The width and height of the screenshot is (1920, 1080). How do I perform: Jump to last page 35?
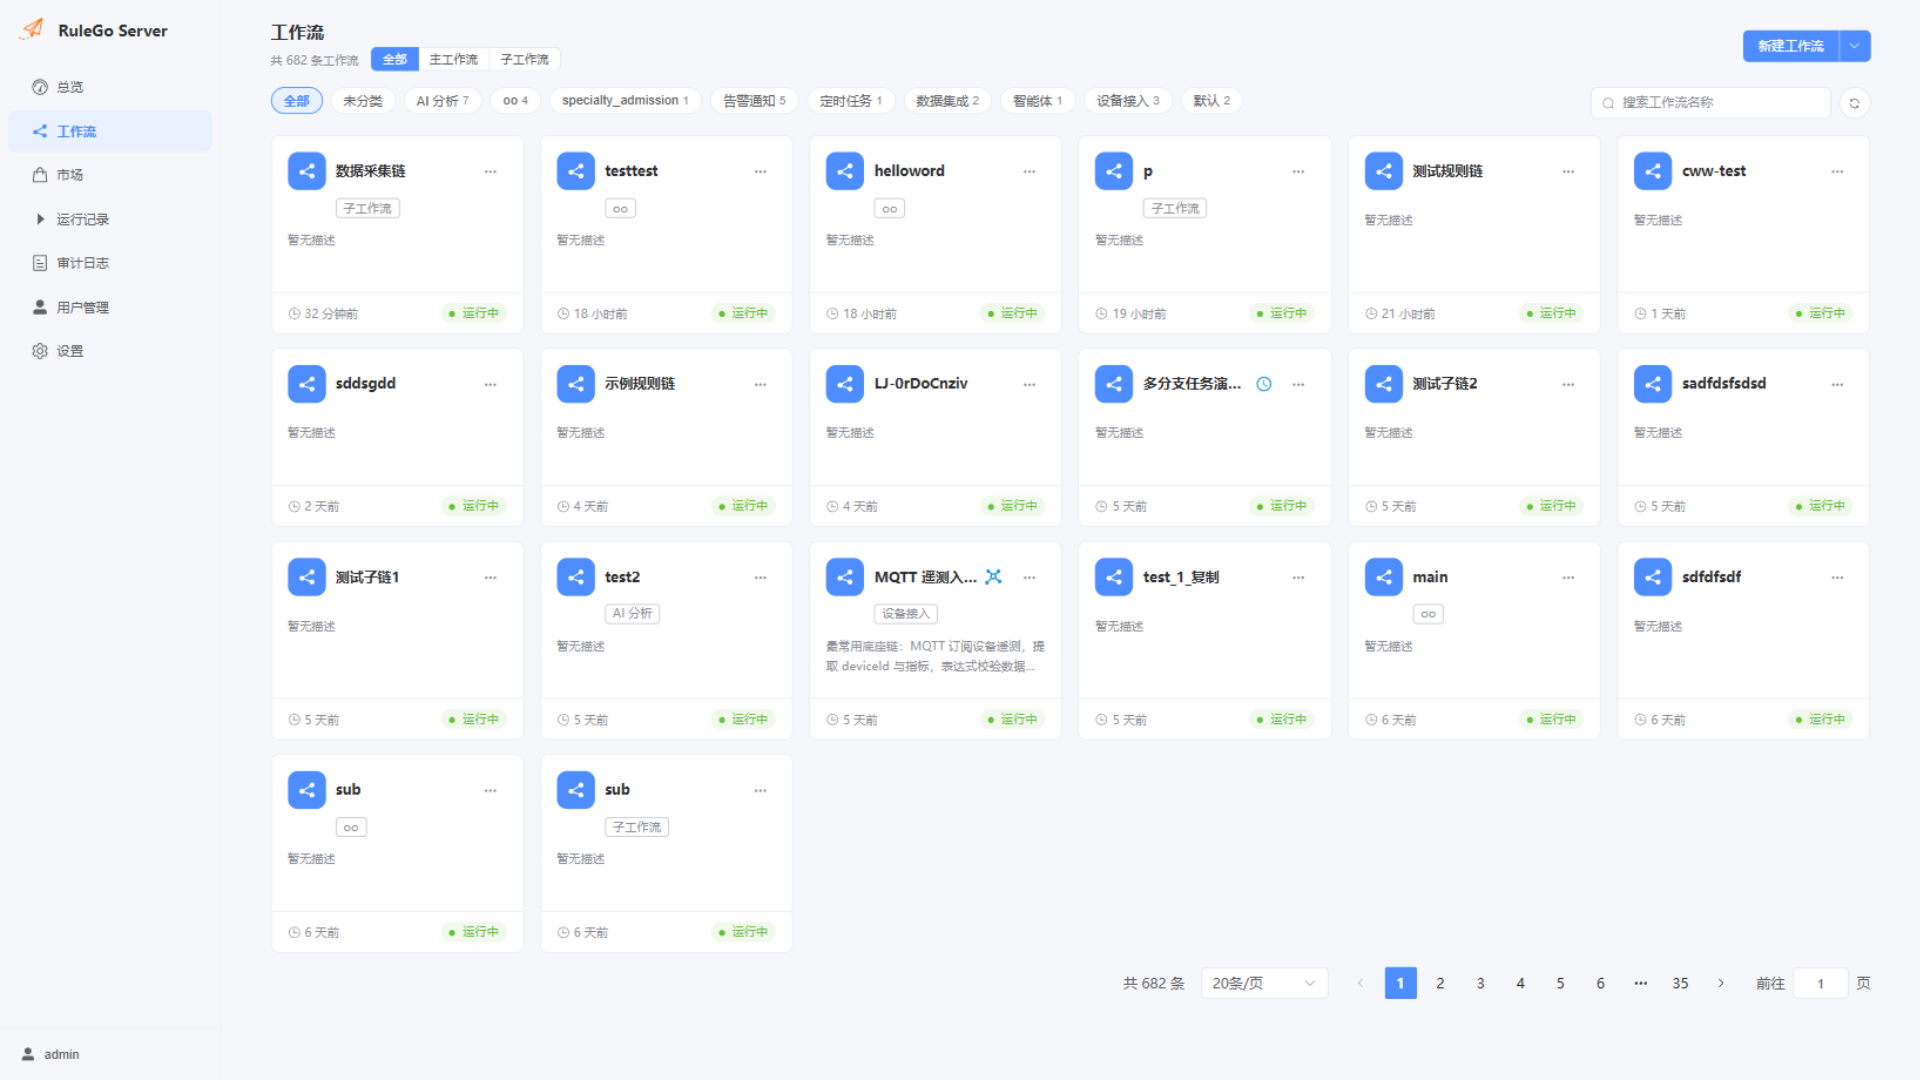[1681, 984]
